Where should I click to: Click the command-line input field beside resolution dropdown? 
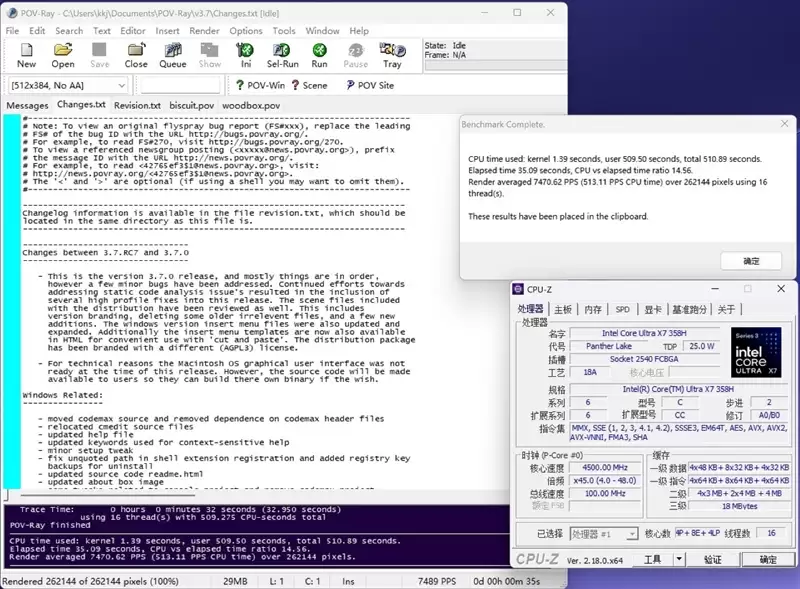coord(180,85)
